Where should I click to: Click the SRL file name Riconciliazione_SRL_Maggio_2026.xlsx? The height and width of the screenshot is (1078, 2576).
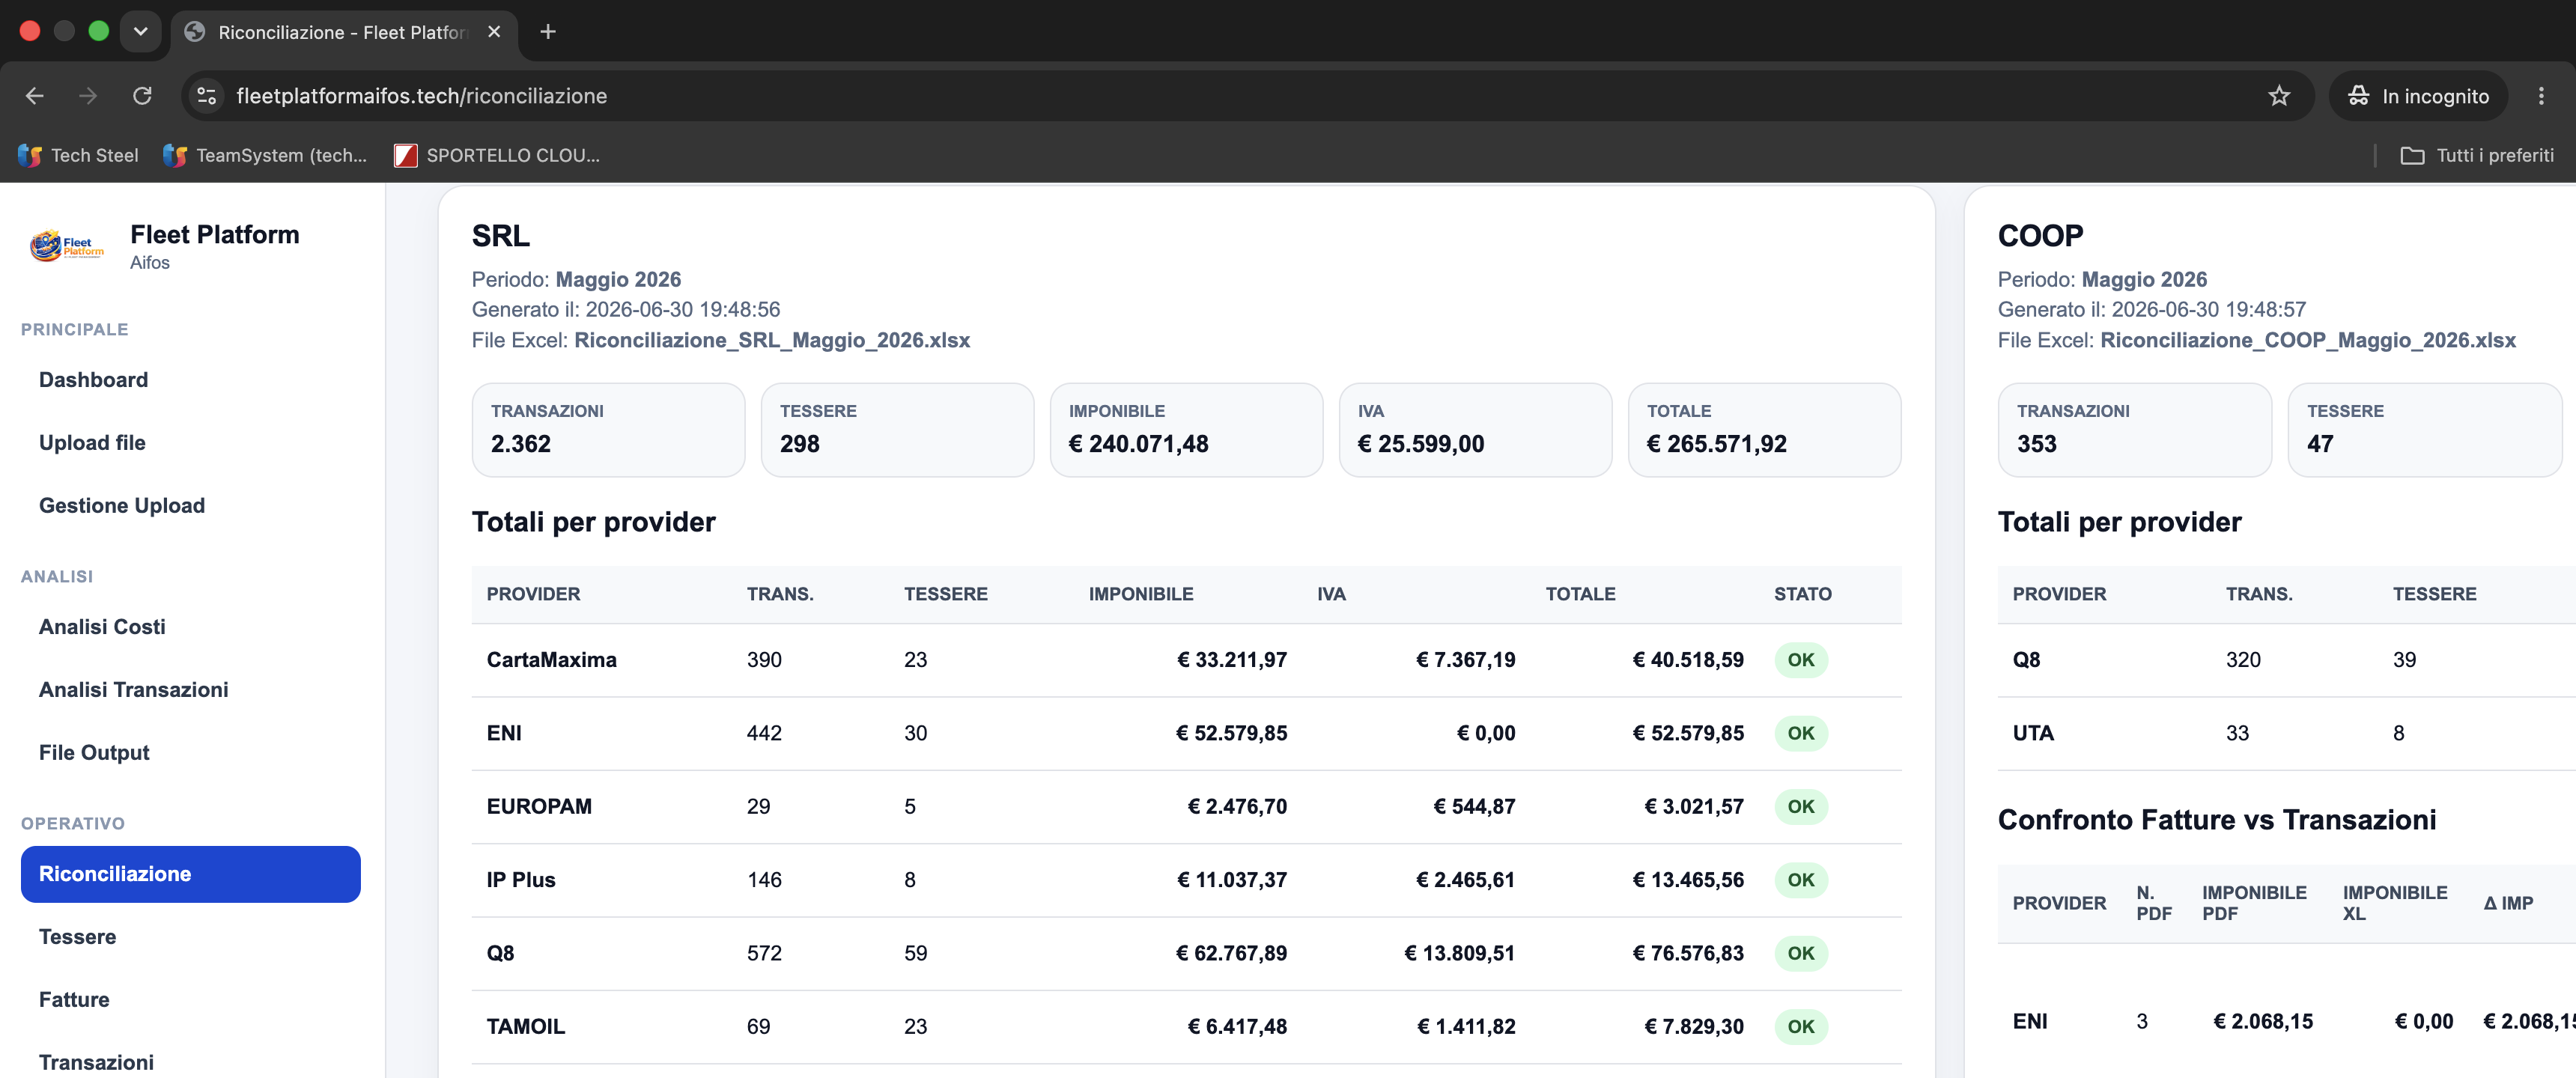click(772, 340)
